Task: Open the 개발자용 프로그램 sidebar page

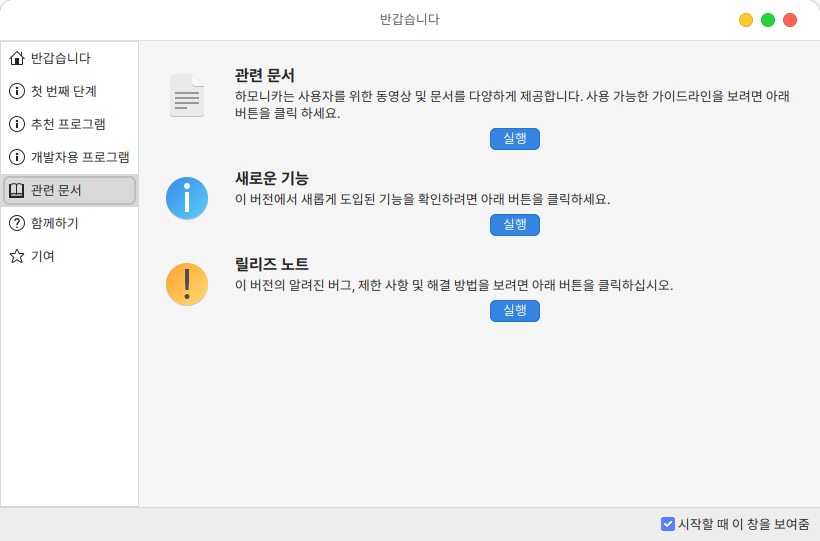Action: (x=79, y=157)
